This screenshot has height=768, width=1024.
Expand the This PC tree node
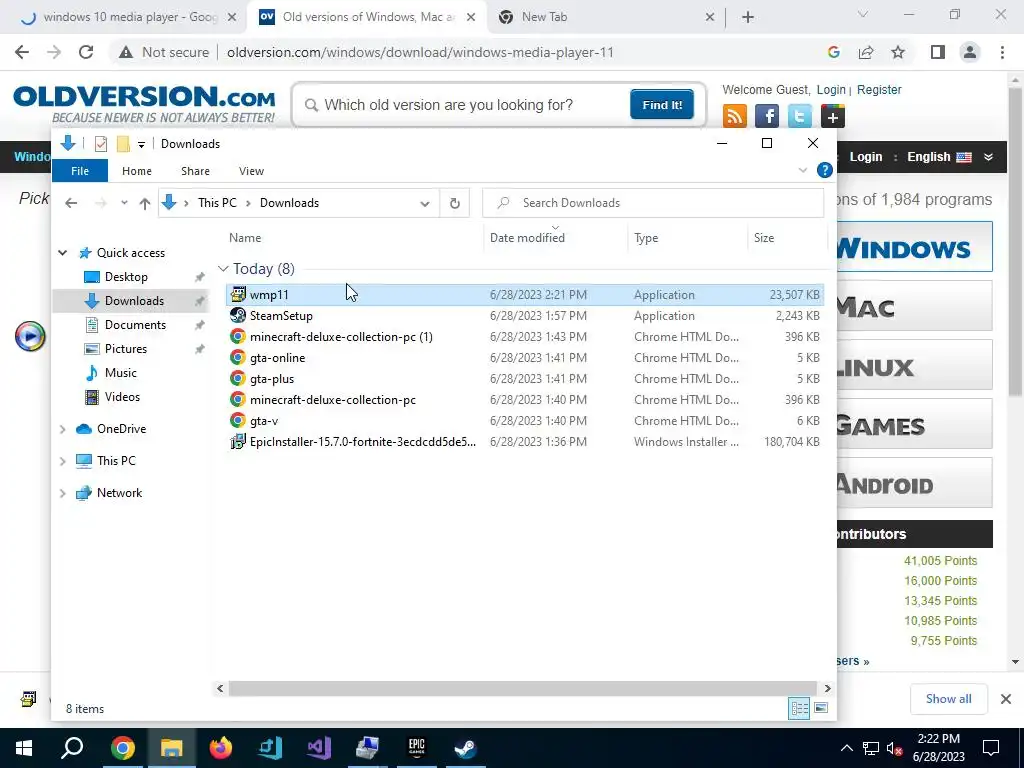pyautogui.click(x=63, y=461)
